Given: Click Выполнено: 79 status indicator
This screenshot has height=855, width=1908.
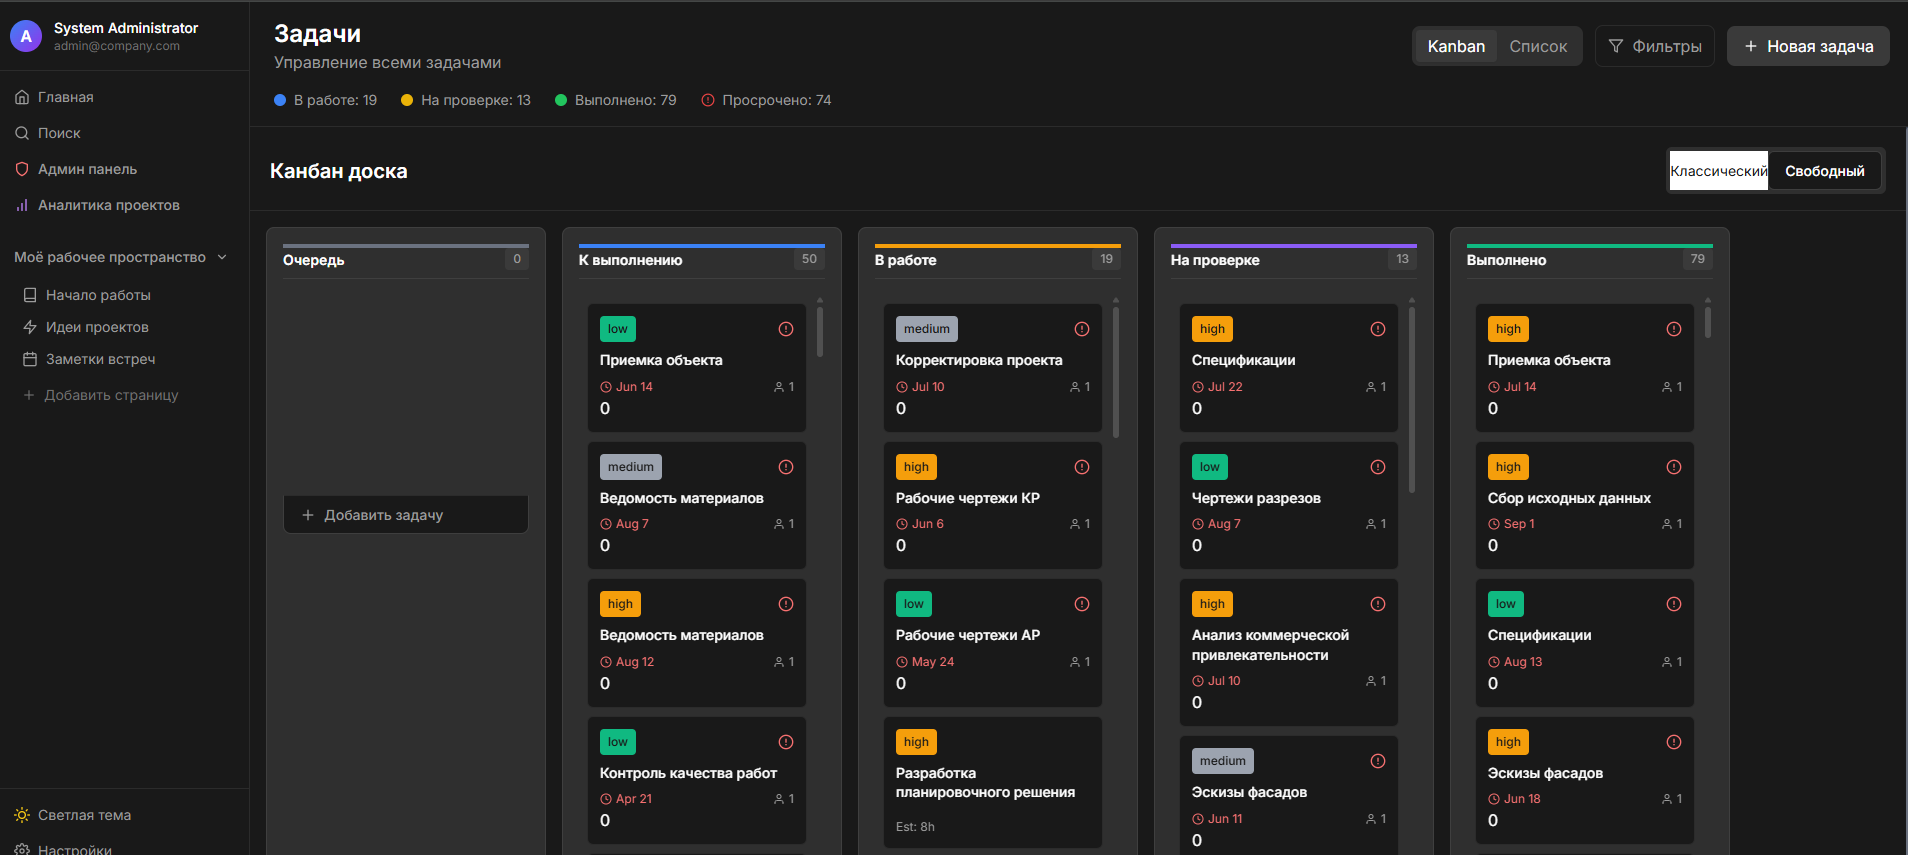Looking at the screenshot, I should pyautogui.click(x=616, y=100).
